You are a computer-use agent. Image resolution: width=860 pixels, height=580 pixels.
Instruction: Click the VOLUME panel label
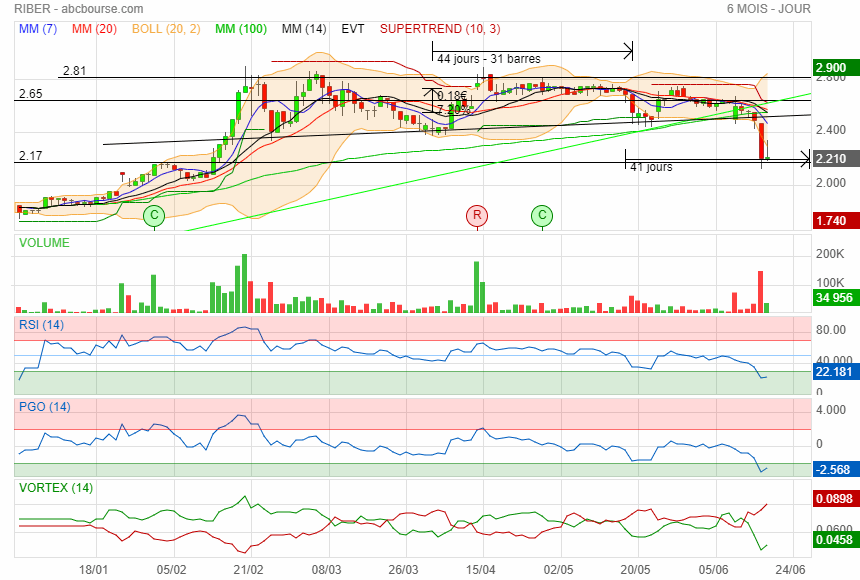tap(44, 243)
